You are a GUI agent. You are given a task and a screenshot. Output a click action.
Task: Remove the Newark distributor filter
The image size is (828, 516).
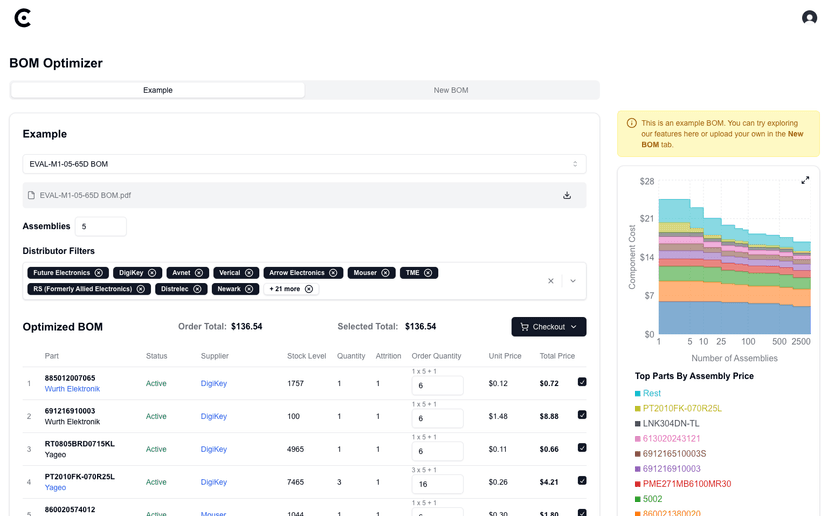(x=249, y=289)
